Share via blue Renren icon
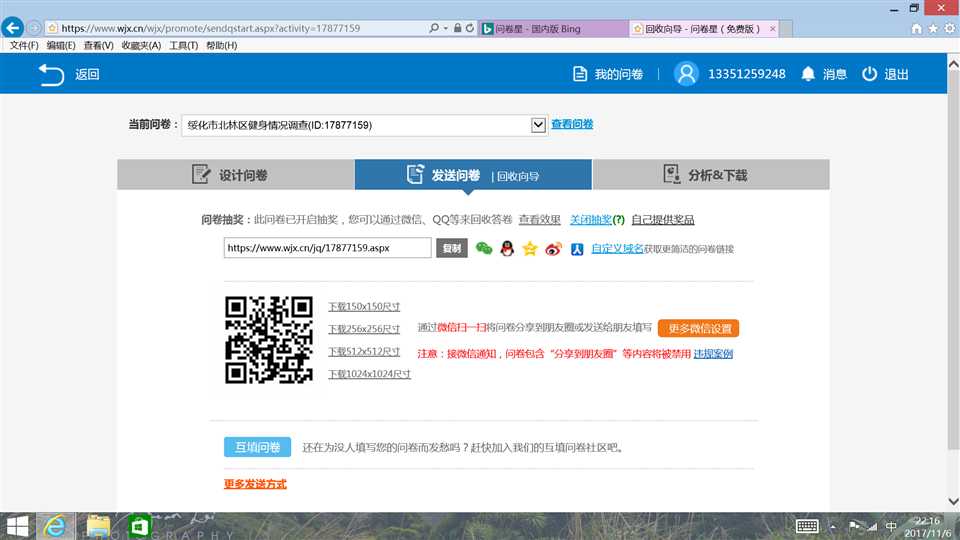Screen dimensions: 960x540 click(577, 249)
